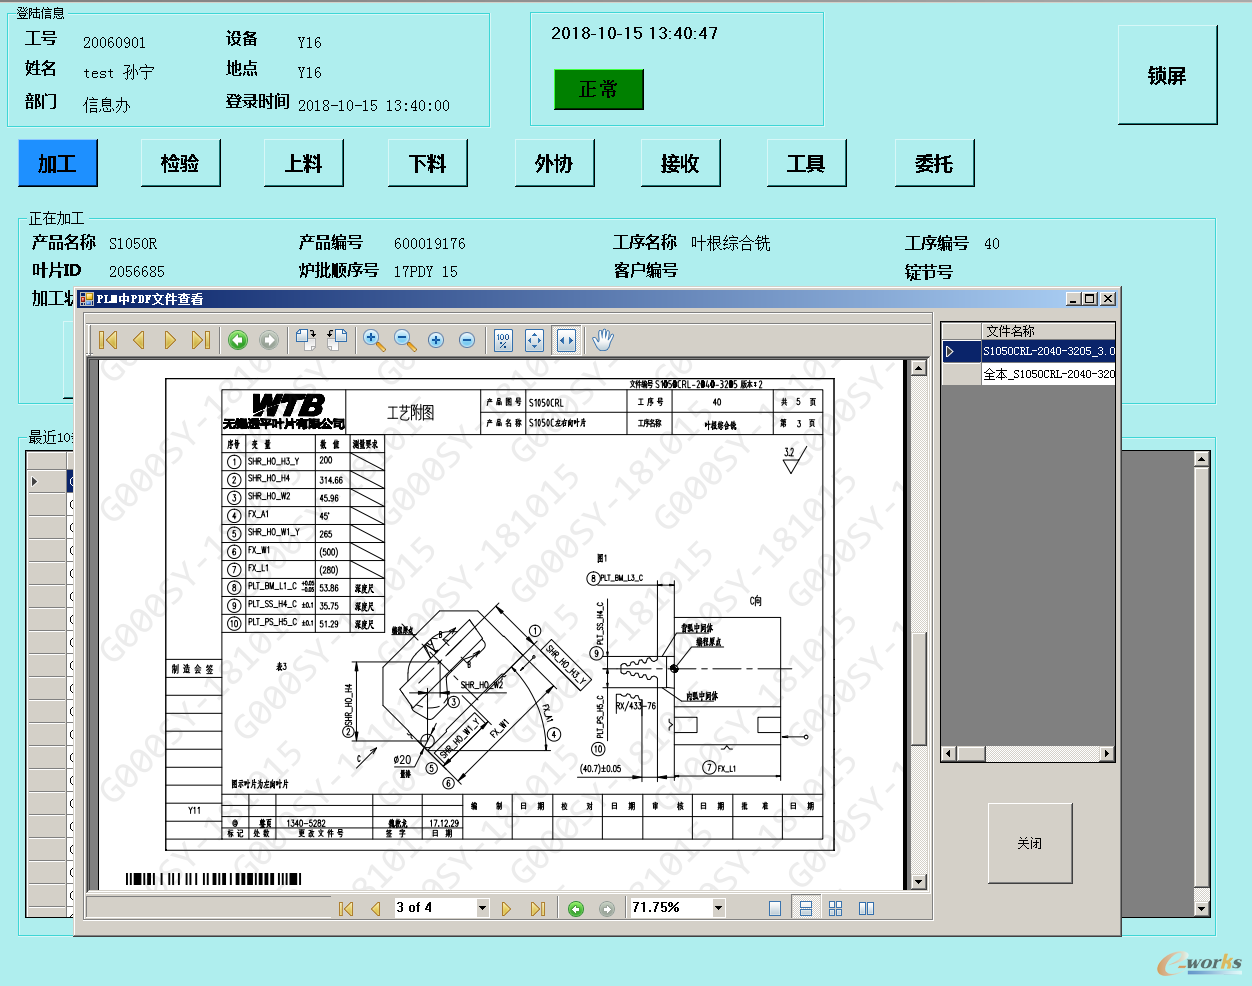Open the '3 of 4' page dropdown
The width and height of the screenshot is (1252, 986).
pyautogui.click(x=482, y=908)
